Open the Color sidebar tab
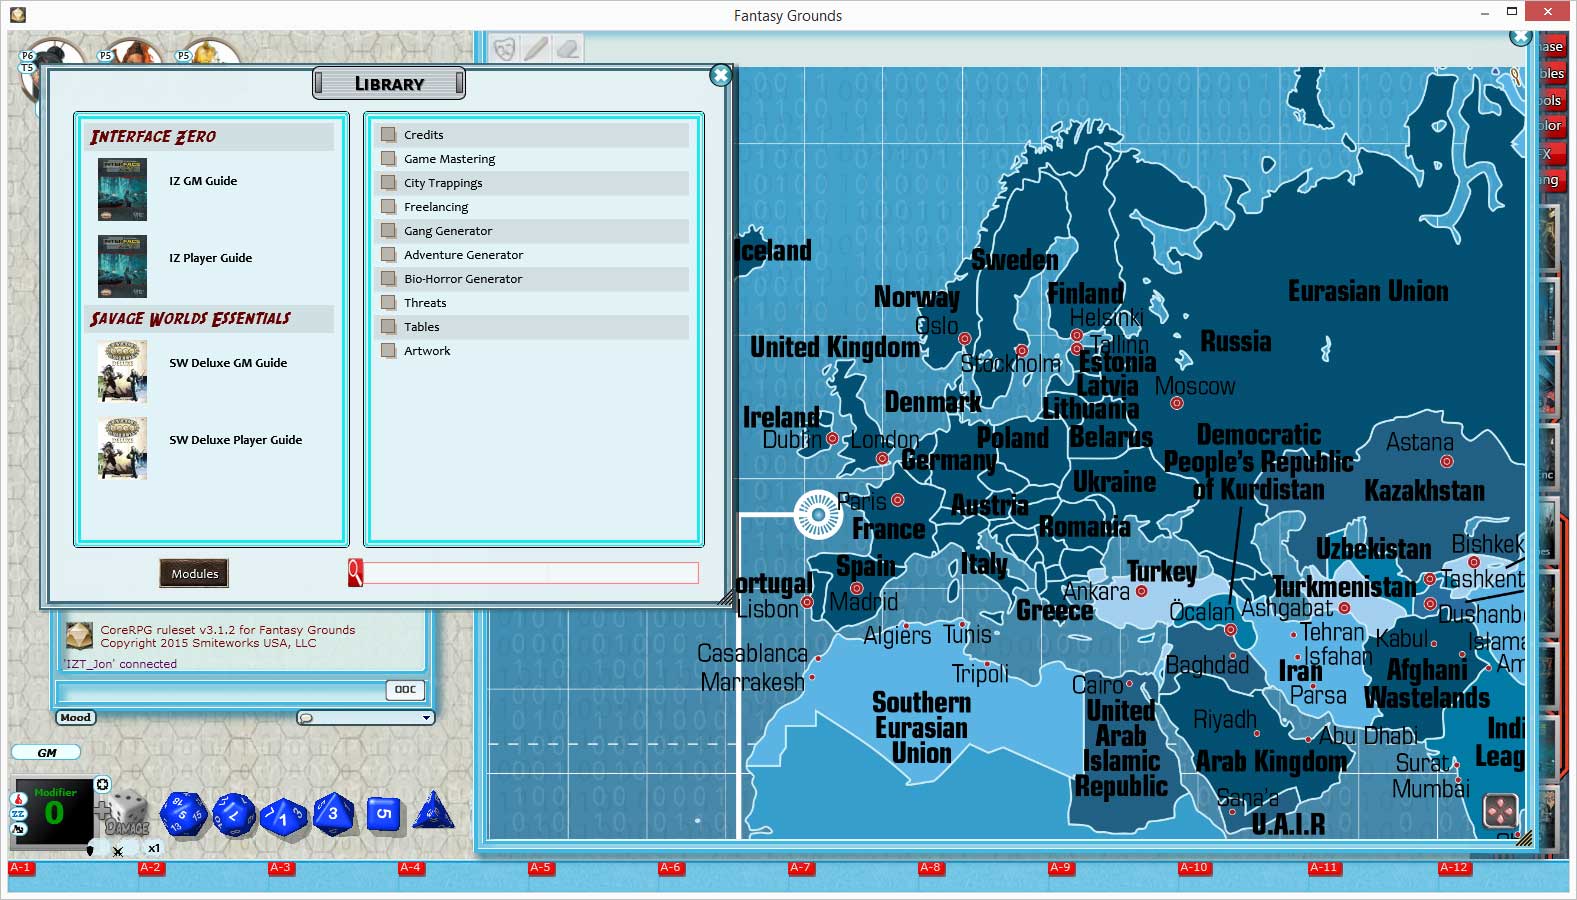This screenshot has width=1577, height=900. 1551,126
